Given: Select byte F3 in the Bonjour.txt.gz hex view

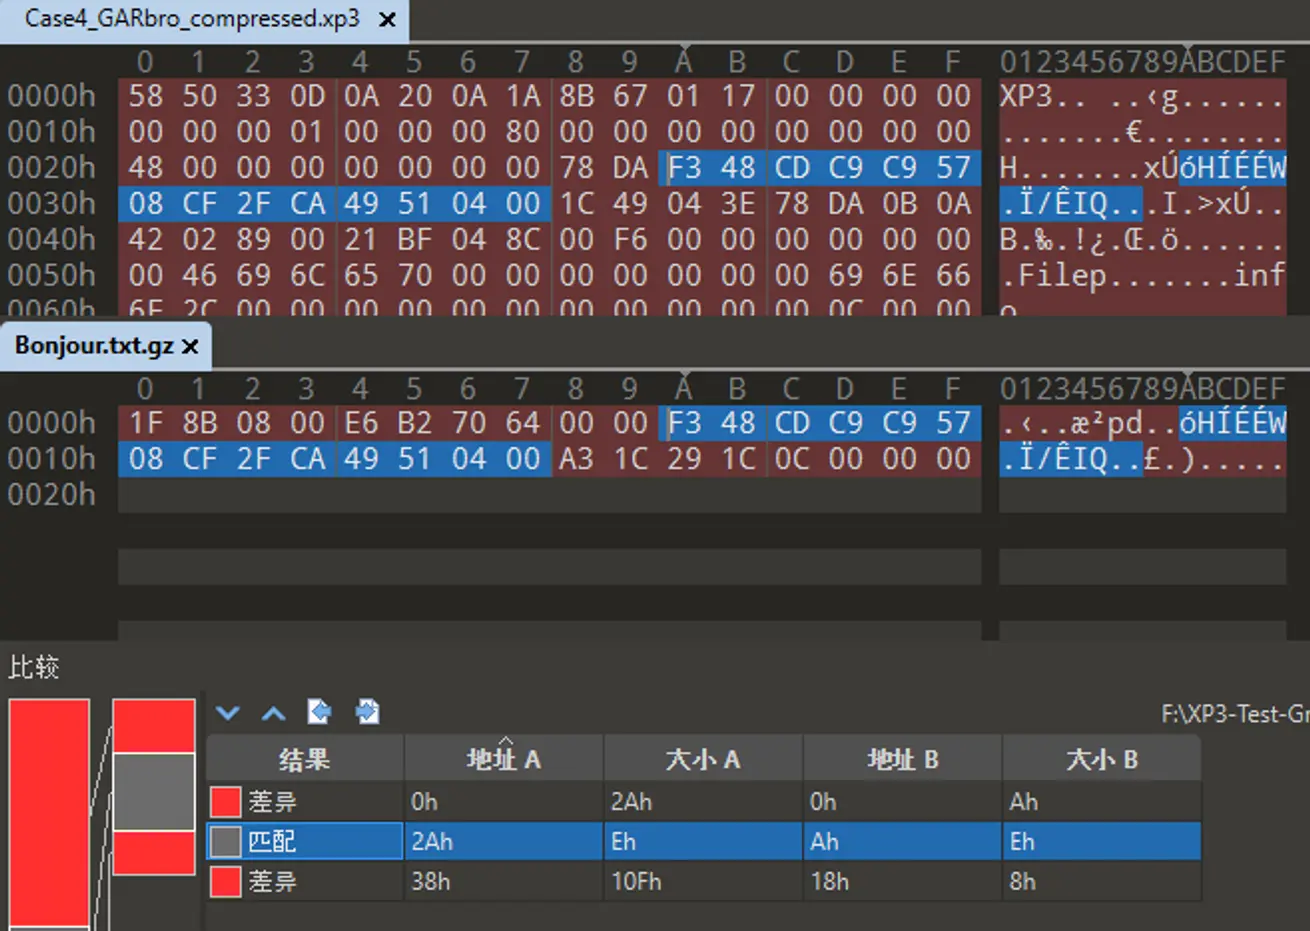Looking at the screenshot, I should coord(683,422).
